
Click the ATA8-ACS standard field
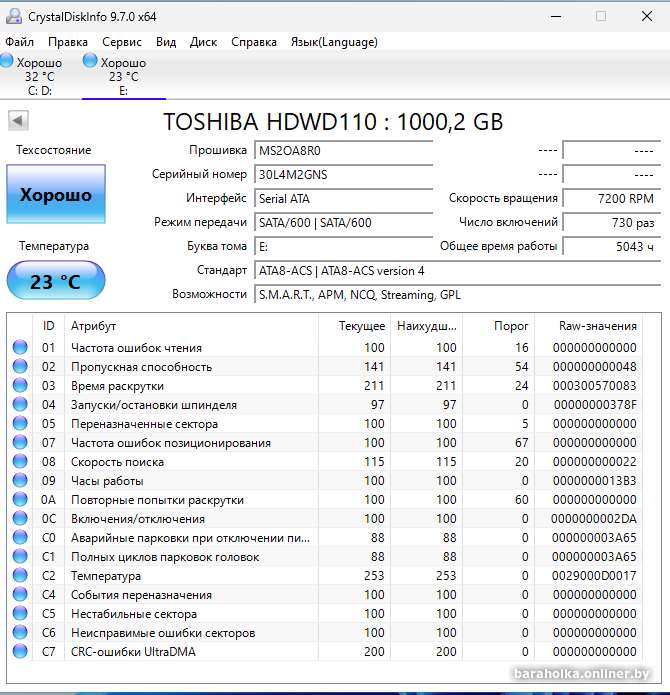[x=457, y=270]
